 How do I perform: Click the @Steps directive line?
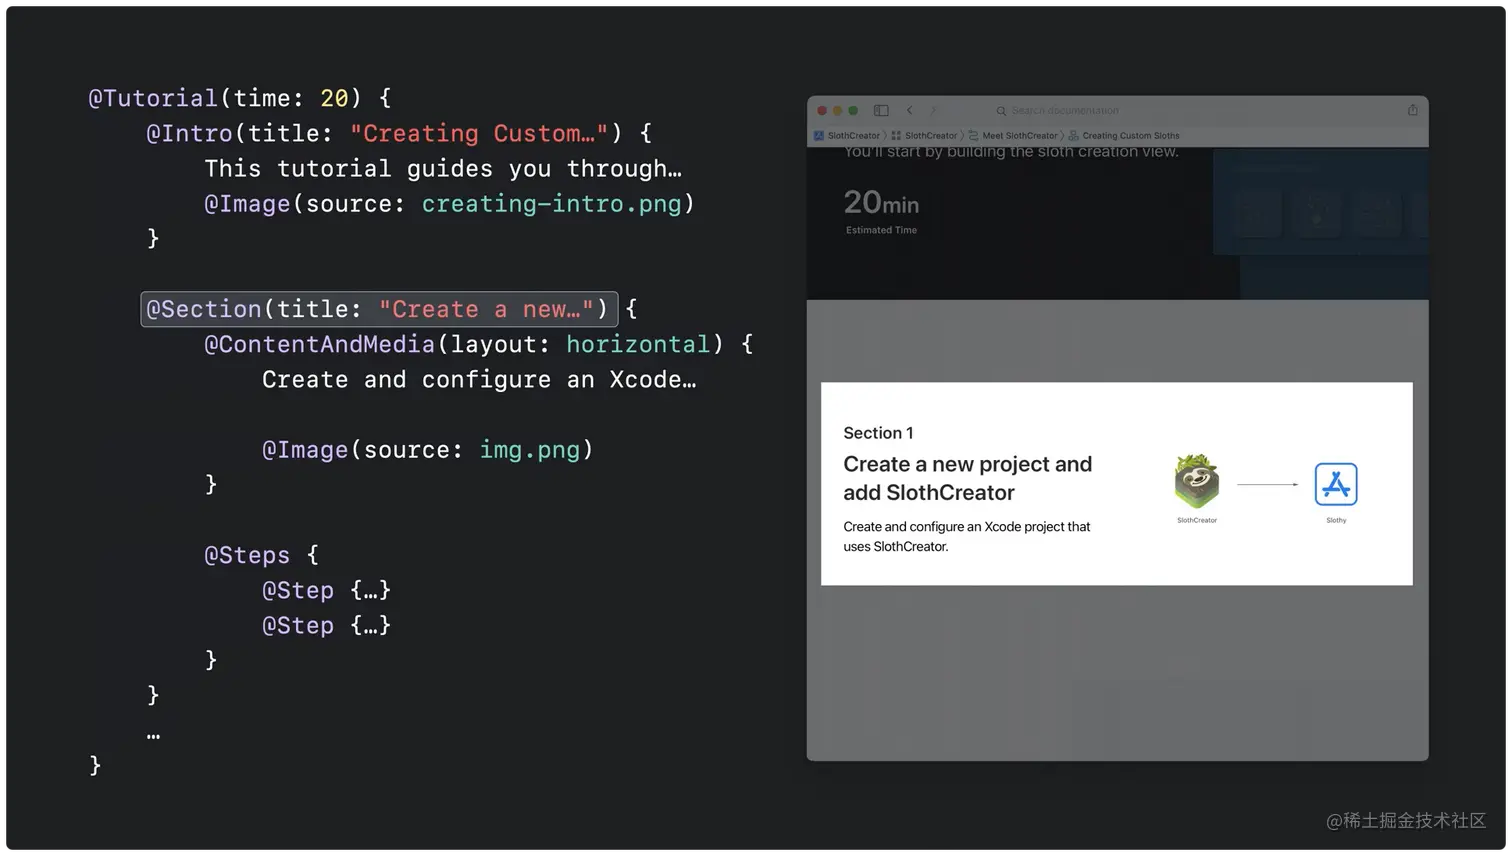click(x=261, y=555)
